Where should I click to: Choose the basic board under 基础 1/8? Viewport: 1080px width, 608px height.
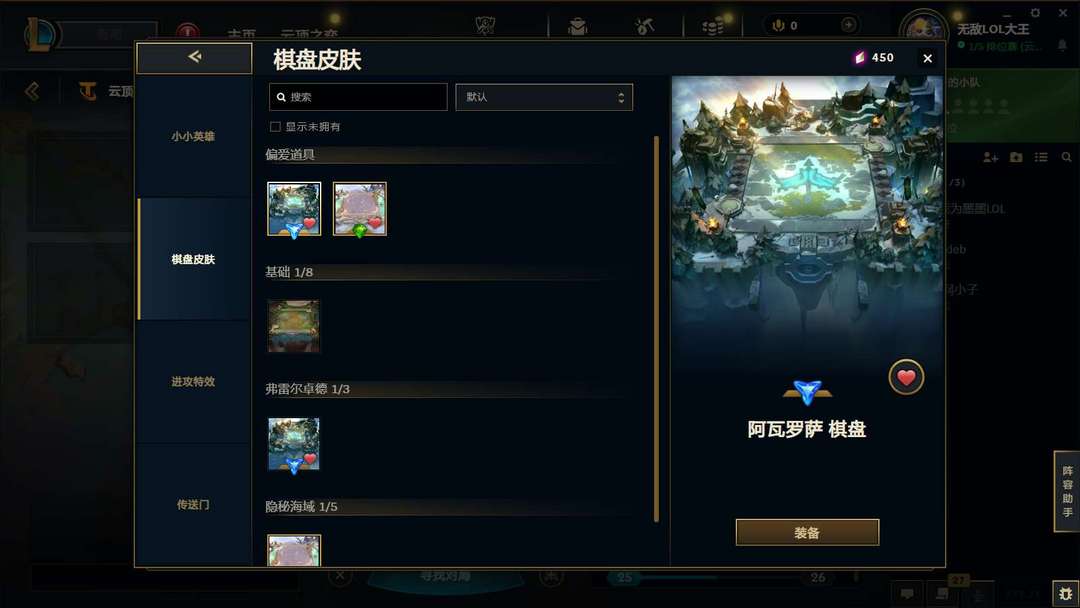[294, 326]
